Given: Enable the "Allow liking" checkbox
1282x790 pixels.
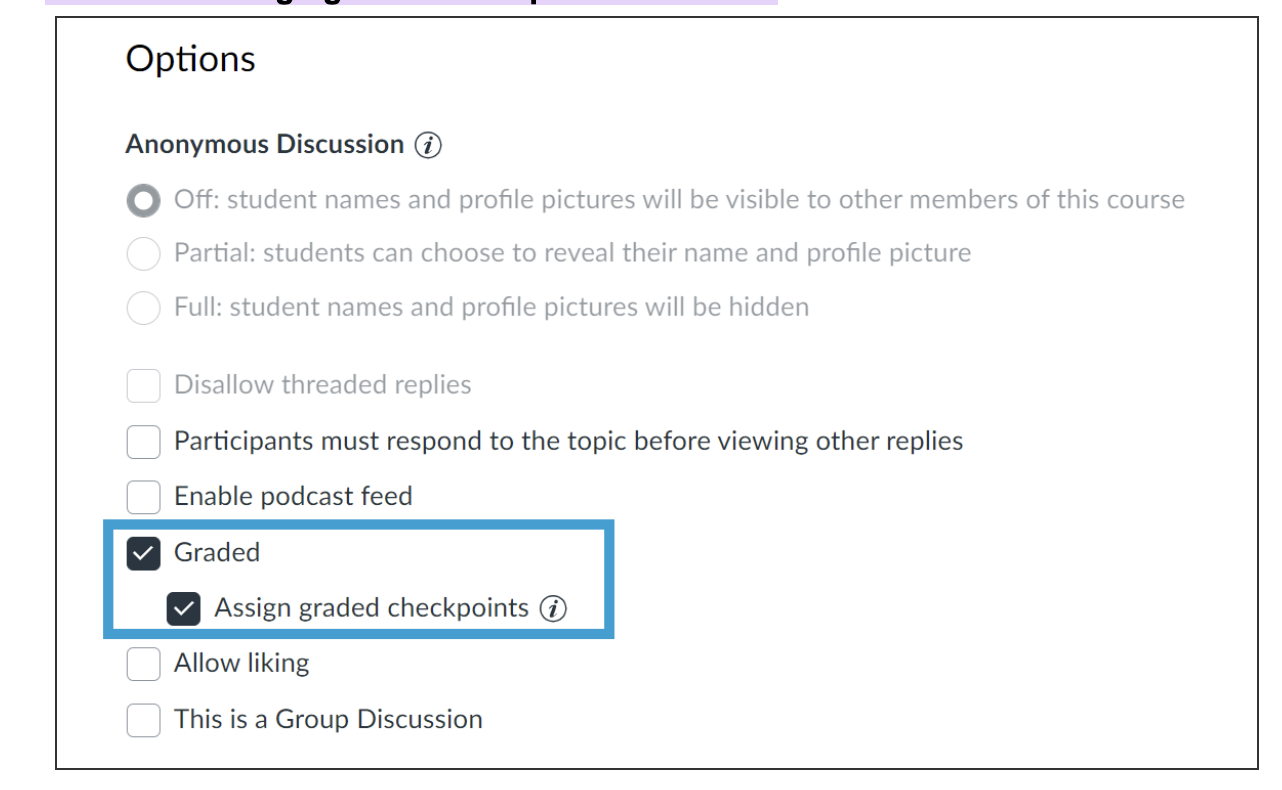Looking at the screenshot, I should (143, 664).
